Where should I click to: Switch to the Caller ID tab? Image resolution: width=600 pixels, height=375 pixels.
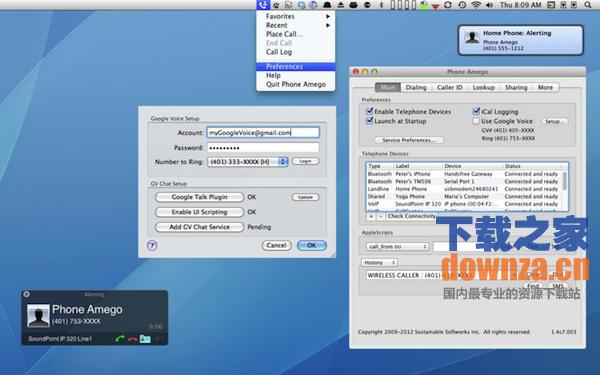pyautogui.click(x=450, y=87)
